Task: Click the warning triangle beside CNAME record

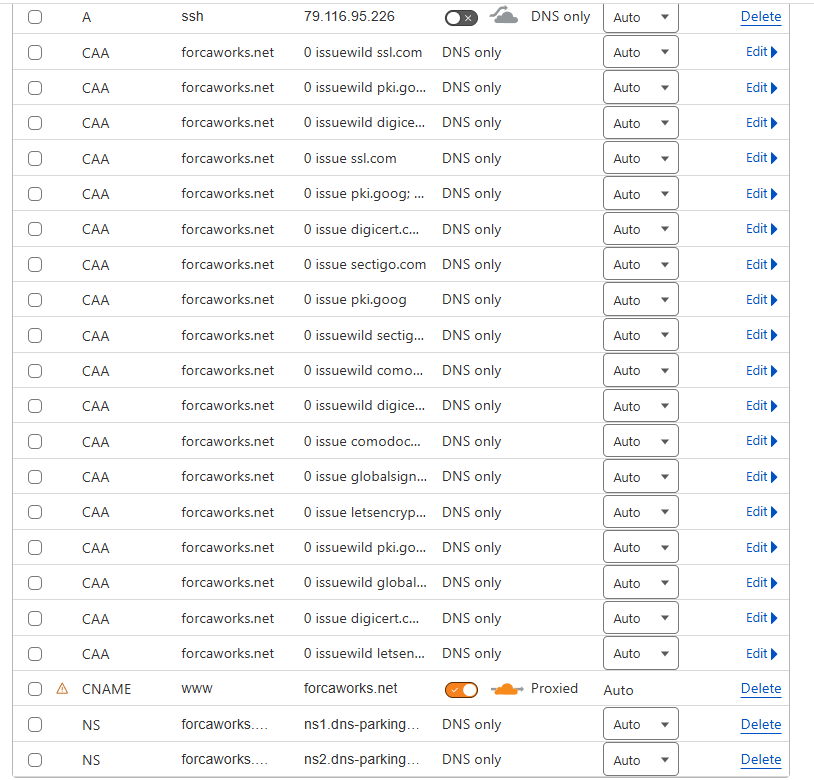Action: 62,689
